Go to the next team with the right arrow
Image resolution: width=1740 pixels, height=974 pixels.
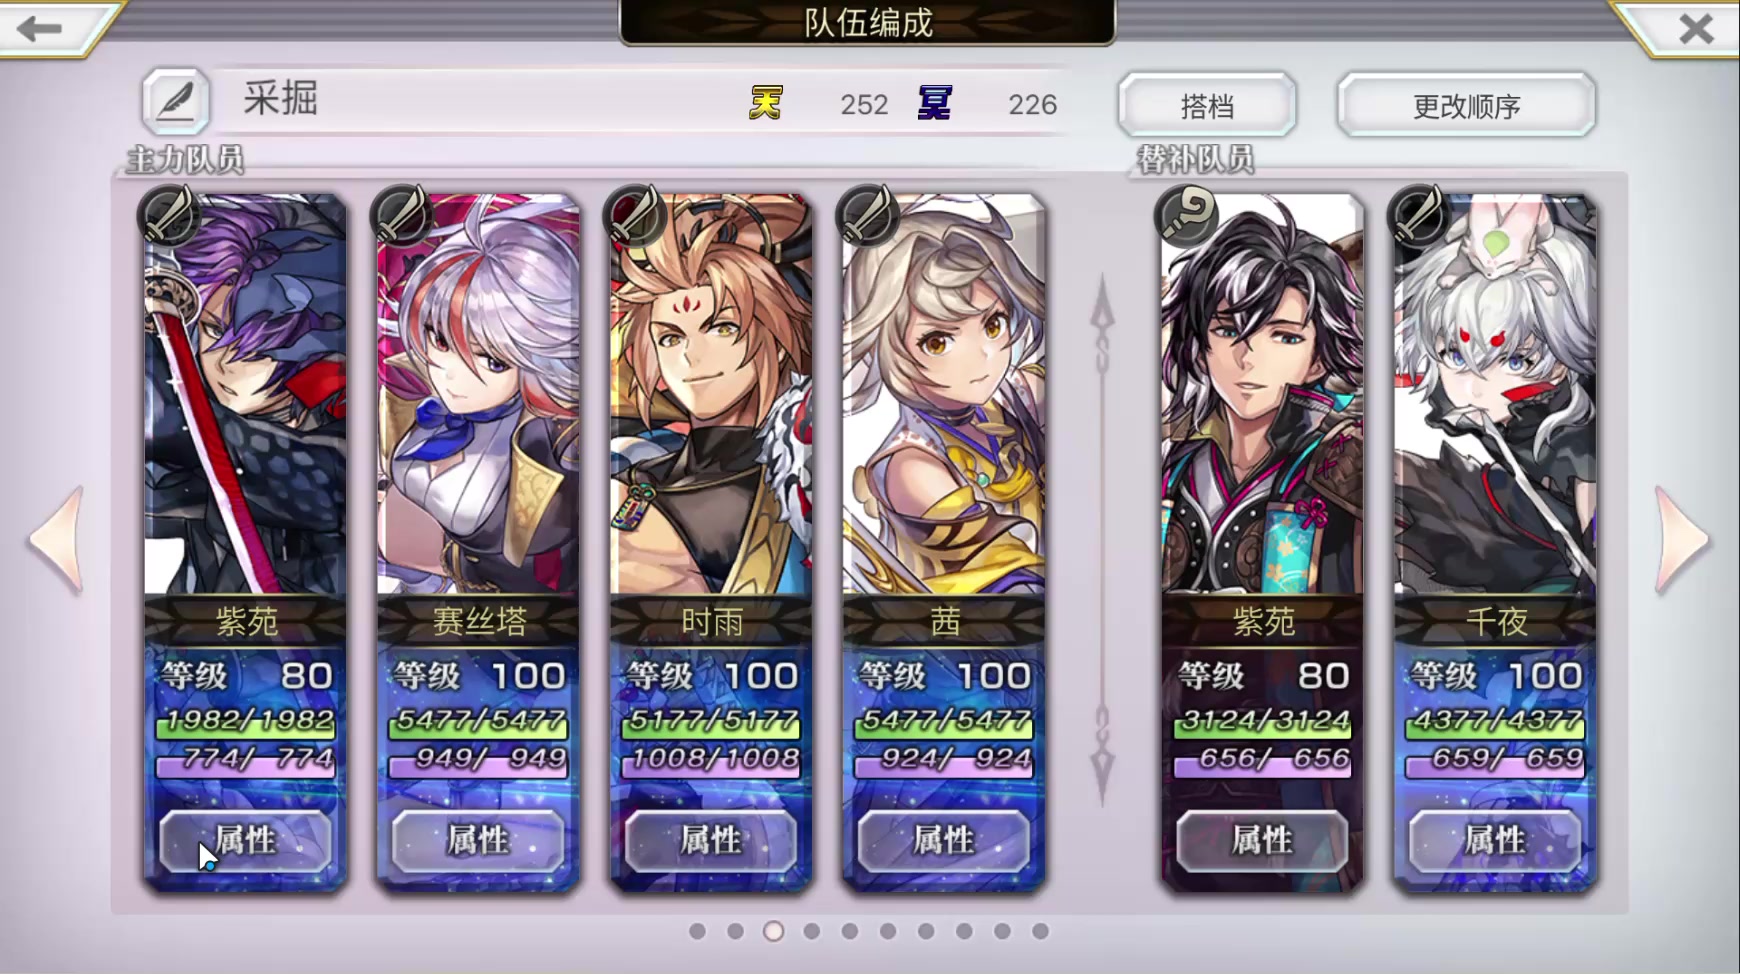coord(1682,540)
